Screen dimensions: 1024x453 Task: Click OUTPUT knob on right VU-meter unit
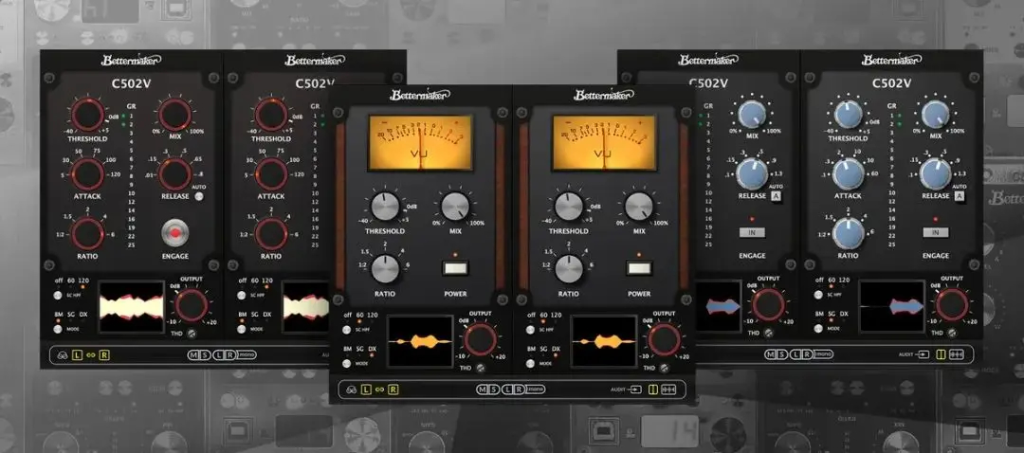tap(664, 340)
